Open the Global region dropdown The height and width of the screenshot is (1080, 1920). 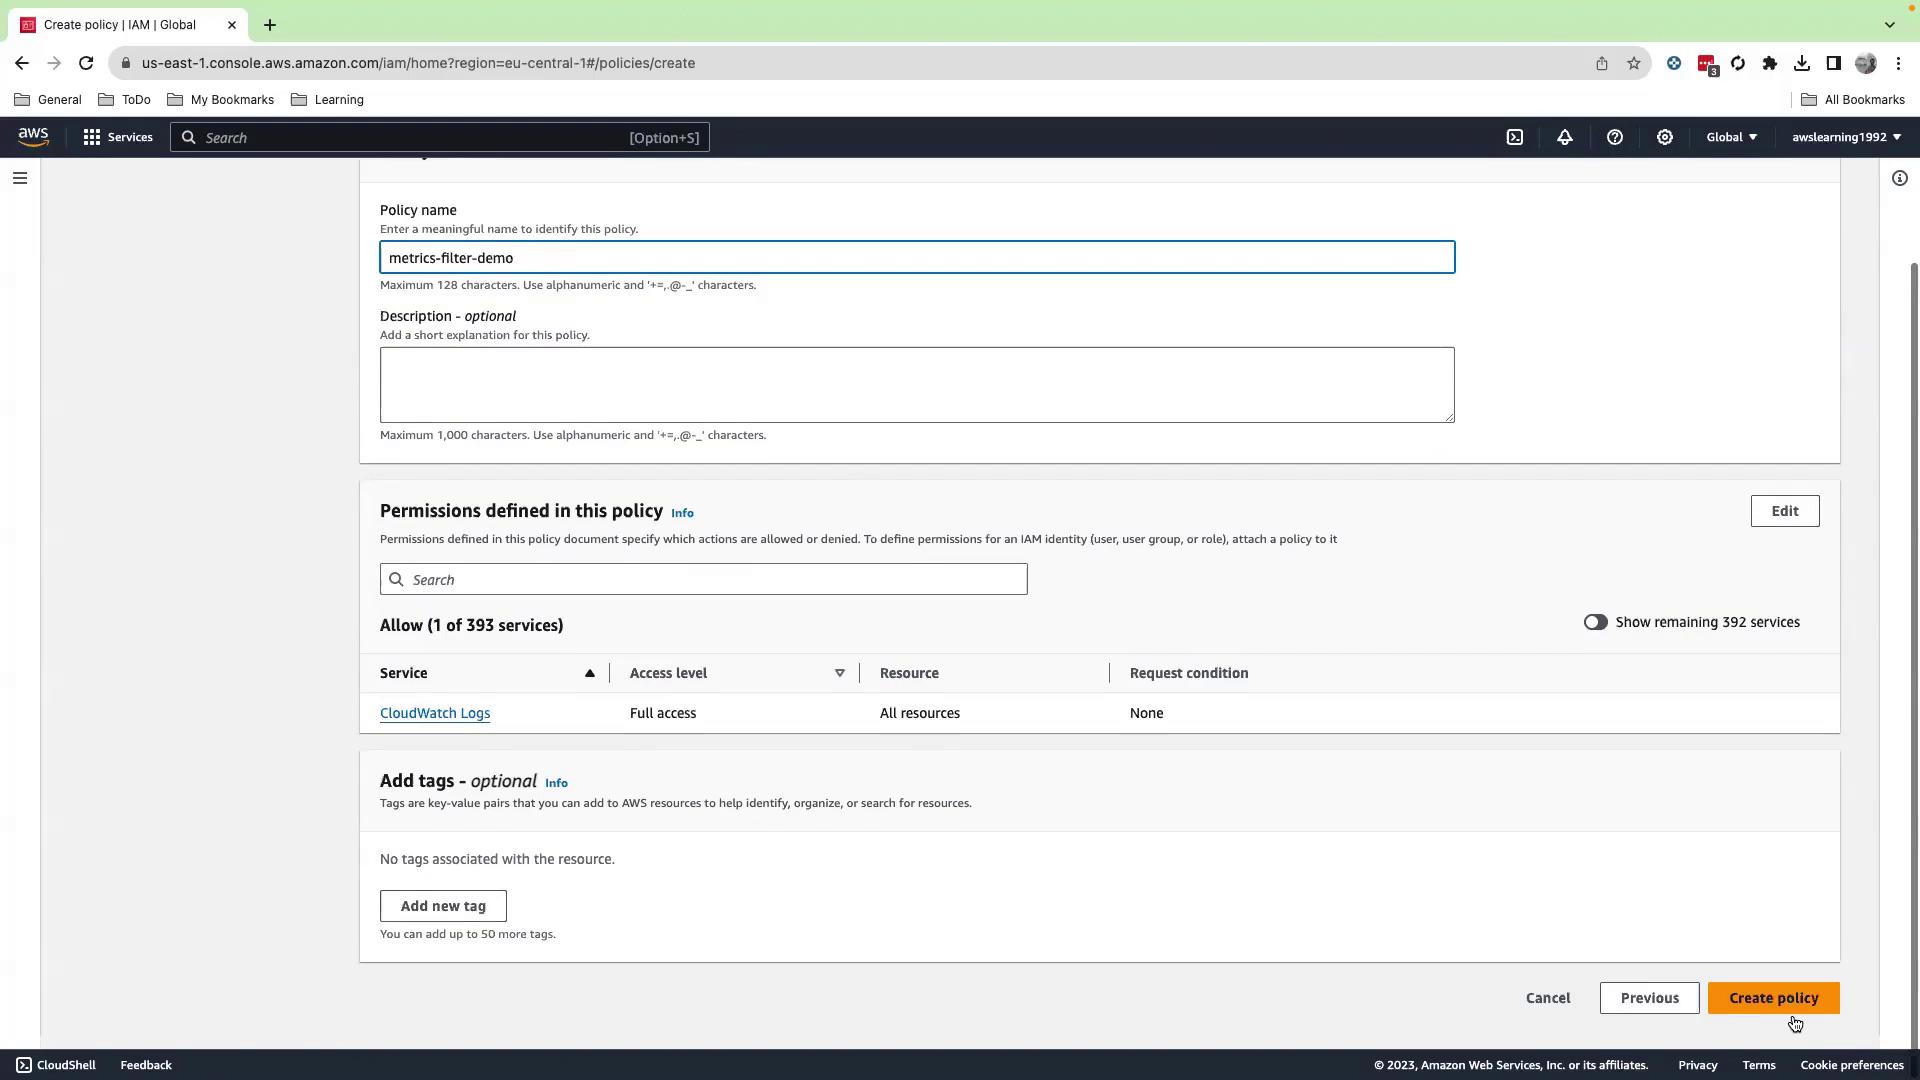(1731, 138)
